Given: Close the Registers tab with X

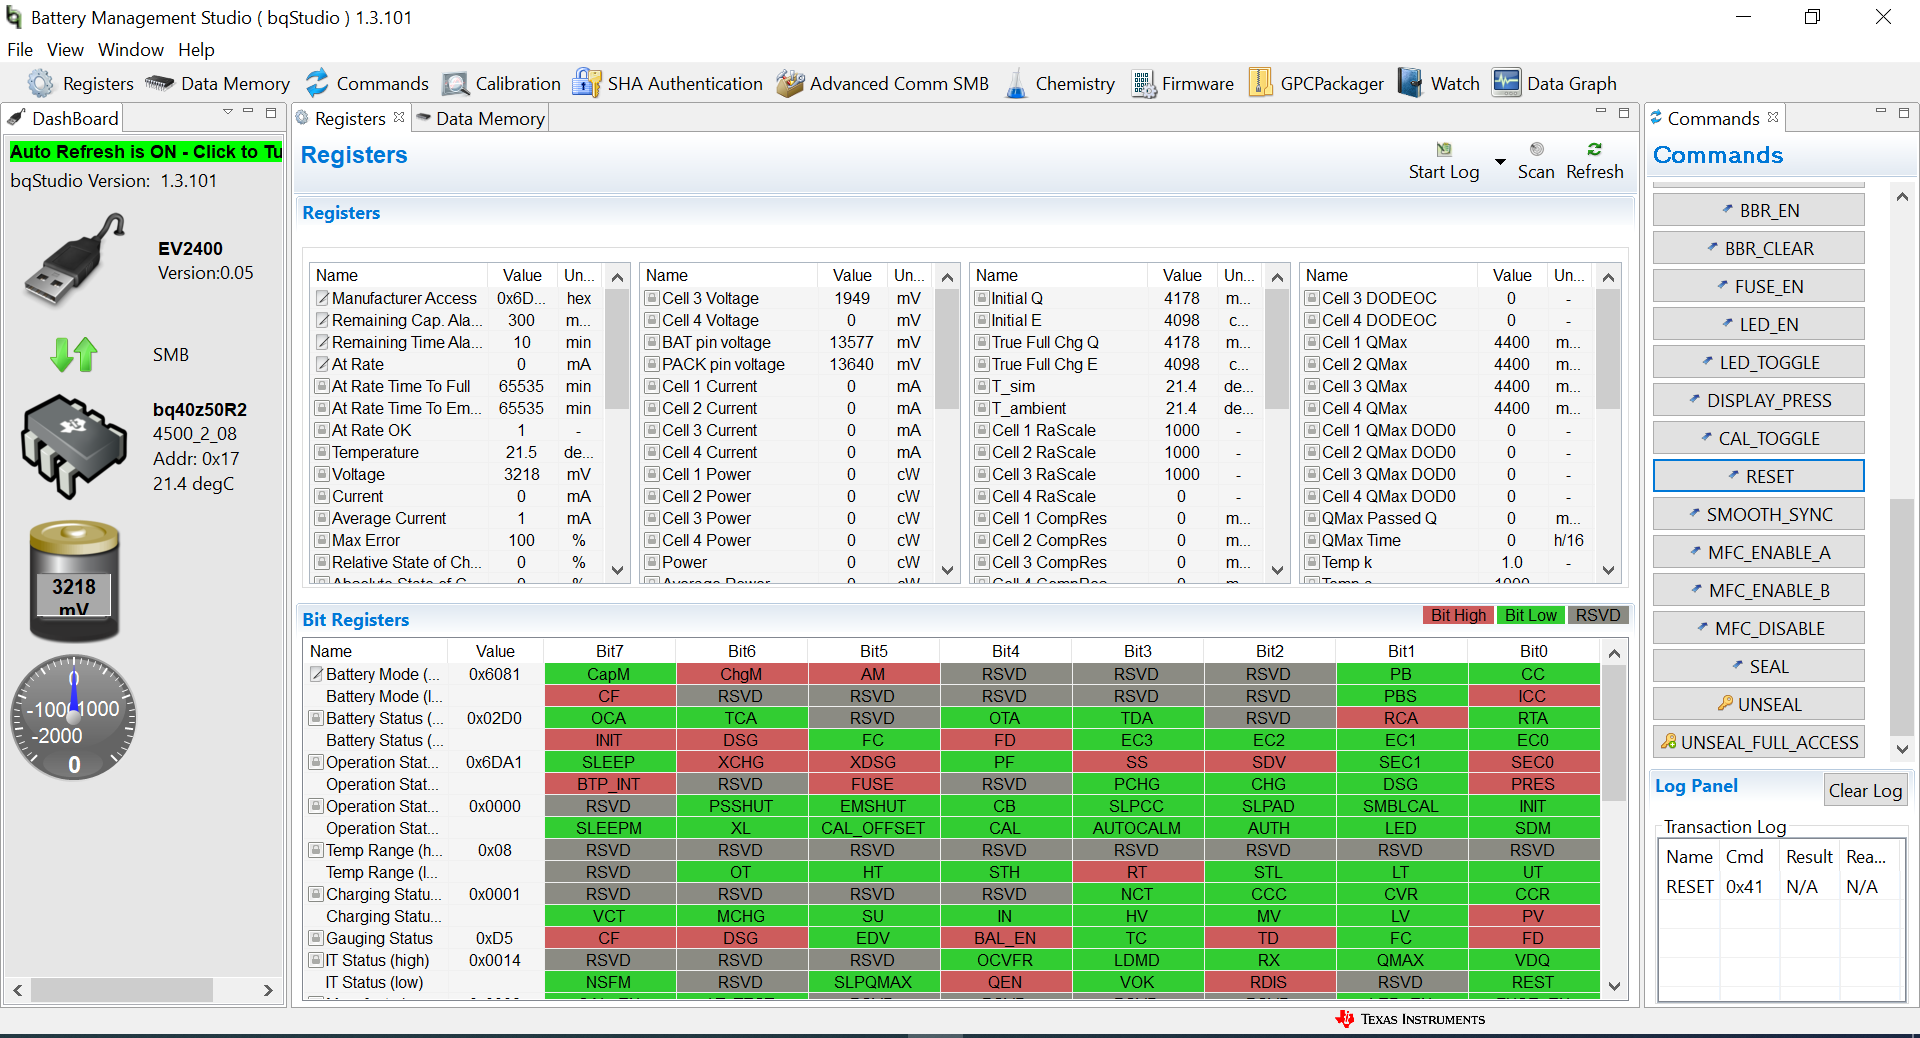Looking at the screenshot, I should coord(399,117).
